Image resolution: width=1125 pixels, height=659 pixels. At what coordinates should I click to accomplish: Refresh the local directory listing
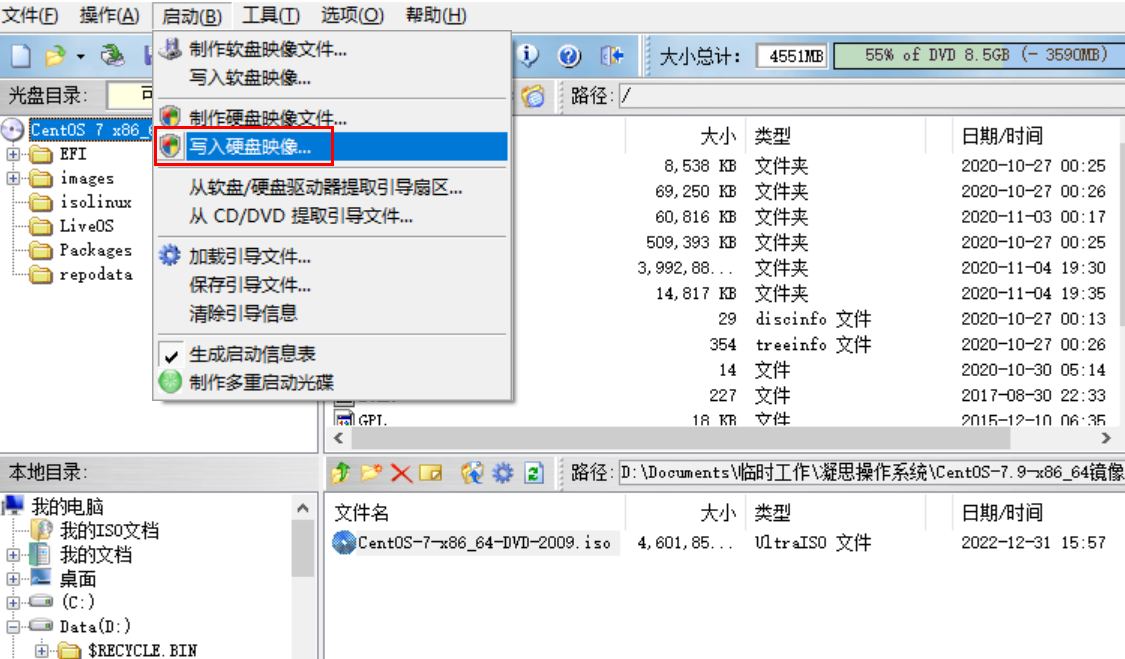point(534,474)
